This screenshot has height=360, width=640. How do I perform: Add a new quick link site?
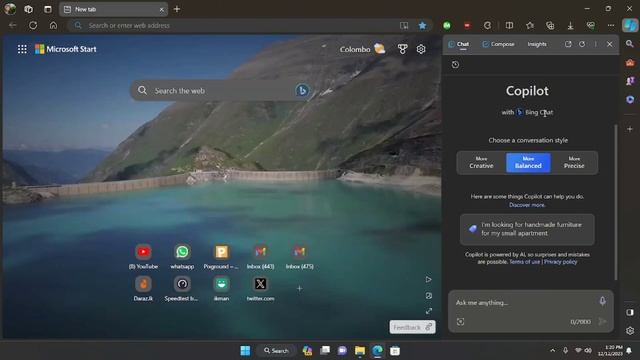[x=299, y=289]
